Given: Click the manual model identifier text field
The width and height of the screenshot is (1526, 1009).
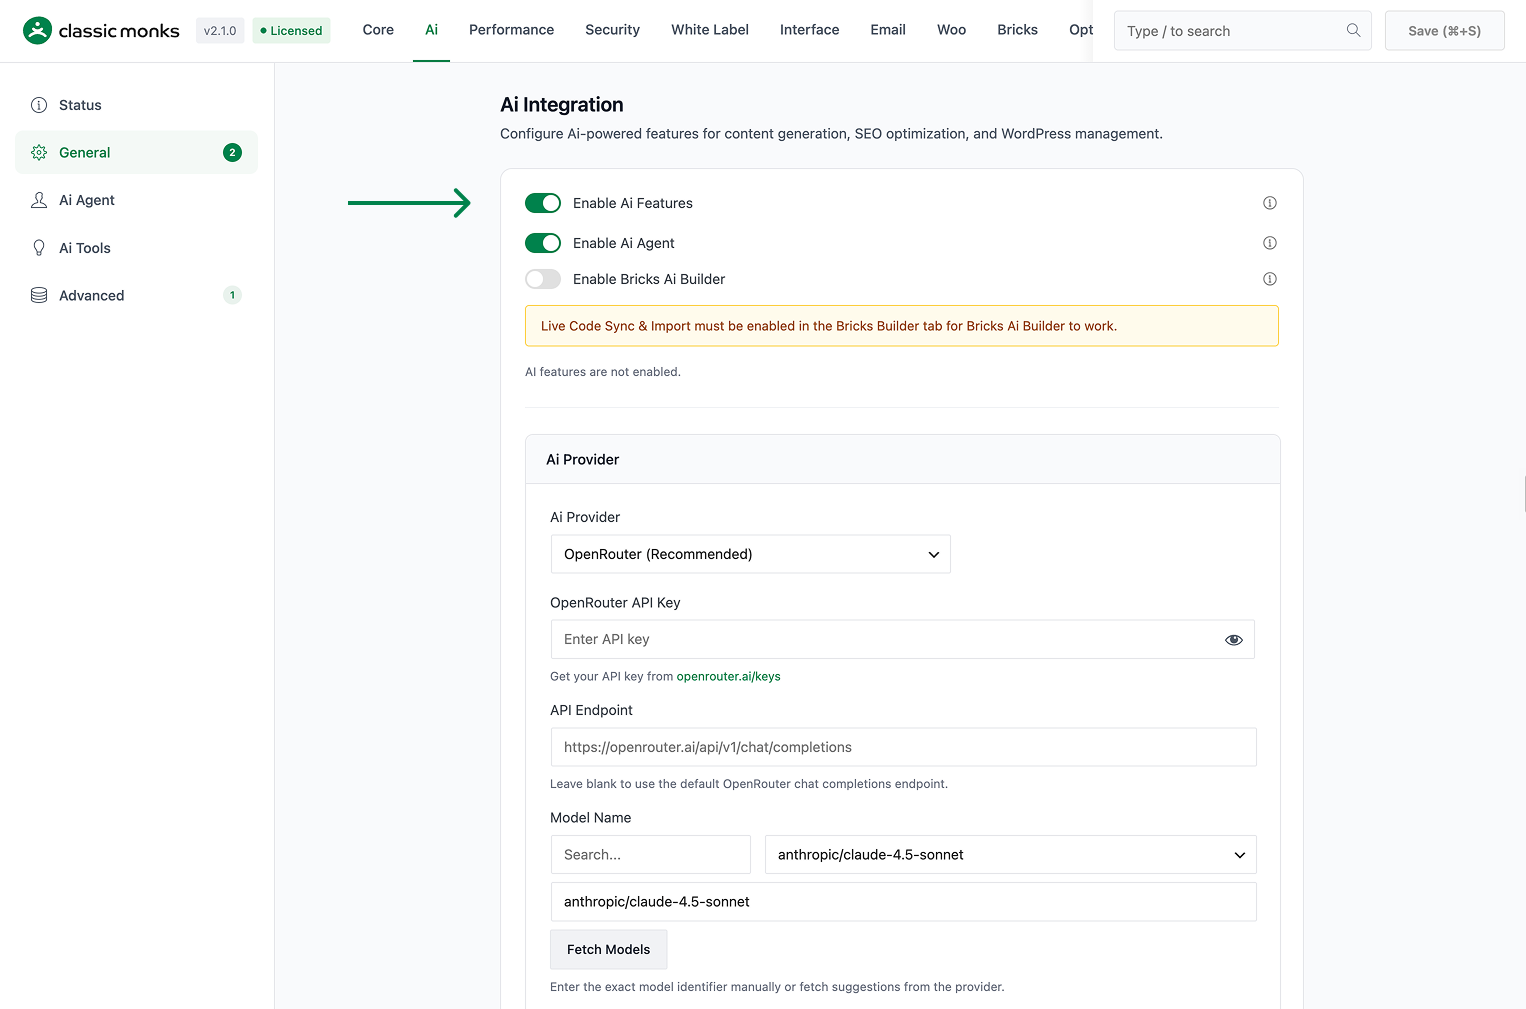Looking at the screenshot, I should [903, 902].
